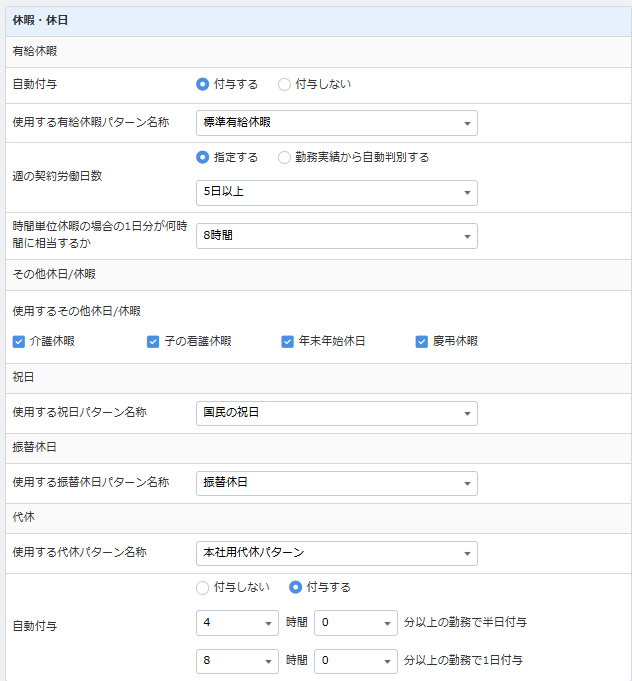Select 付与する for compensatory leave auto-grant
The width and height of the screenshot is (632, 681).
coord(296,587)
